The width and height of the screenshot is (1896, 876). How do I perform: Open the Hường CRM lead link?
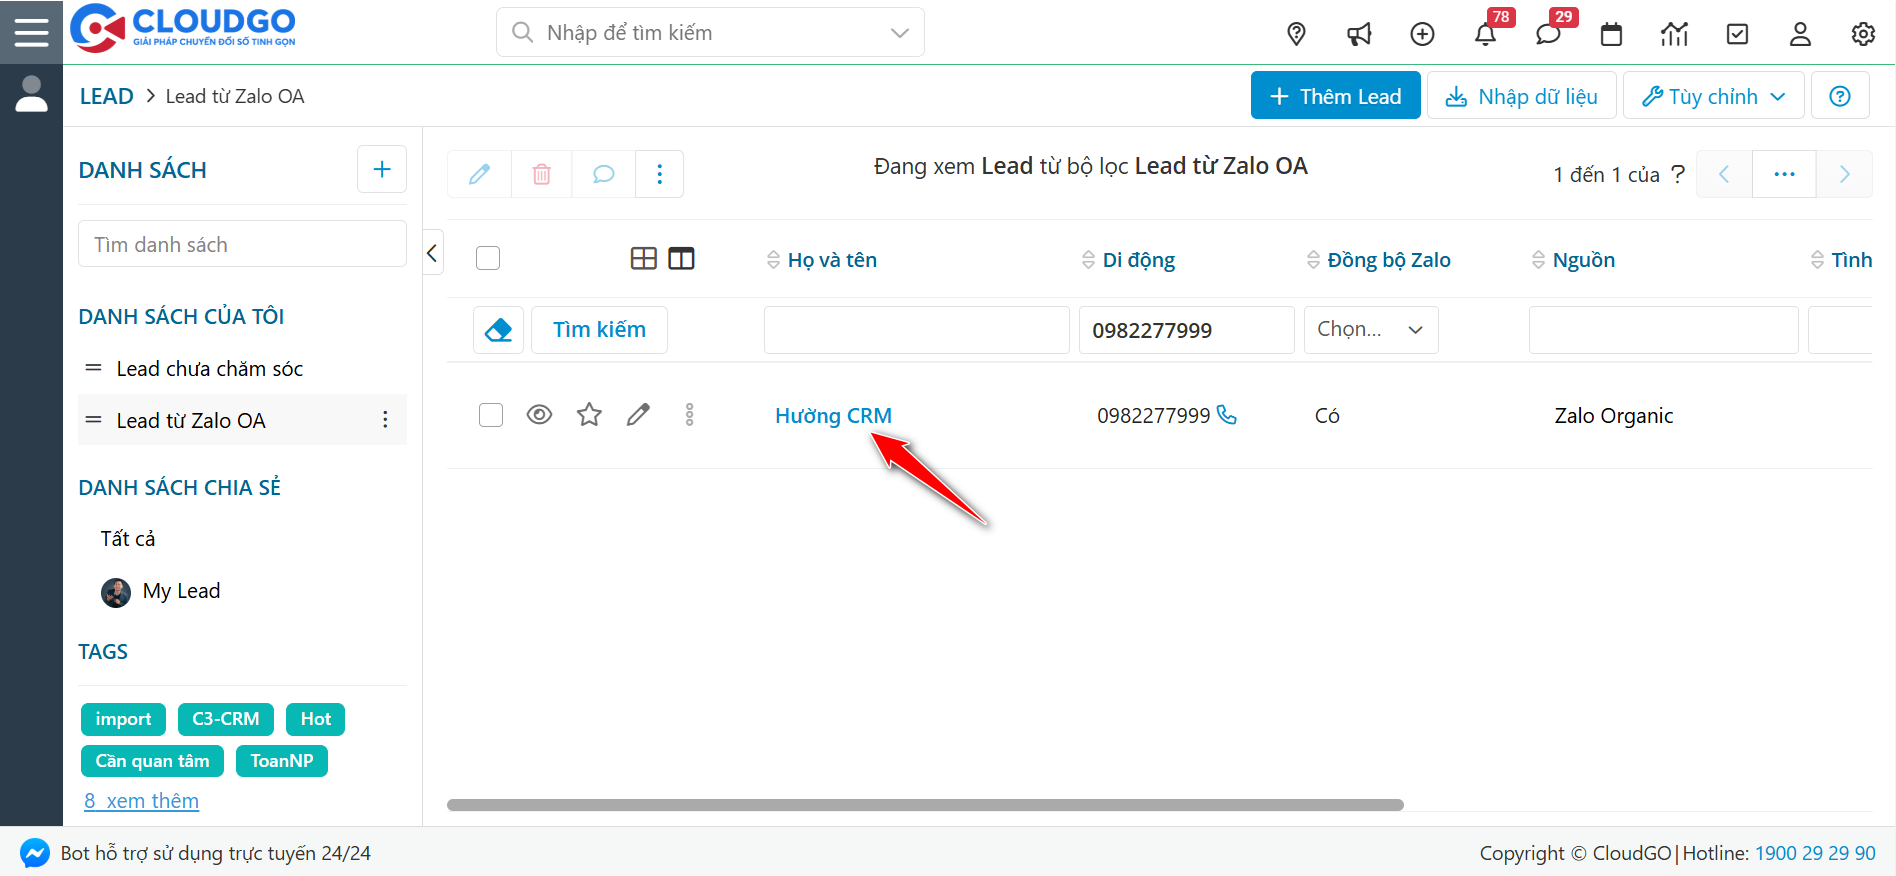833,416
